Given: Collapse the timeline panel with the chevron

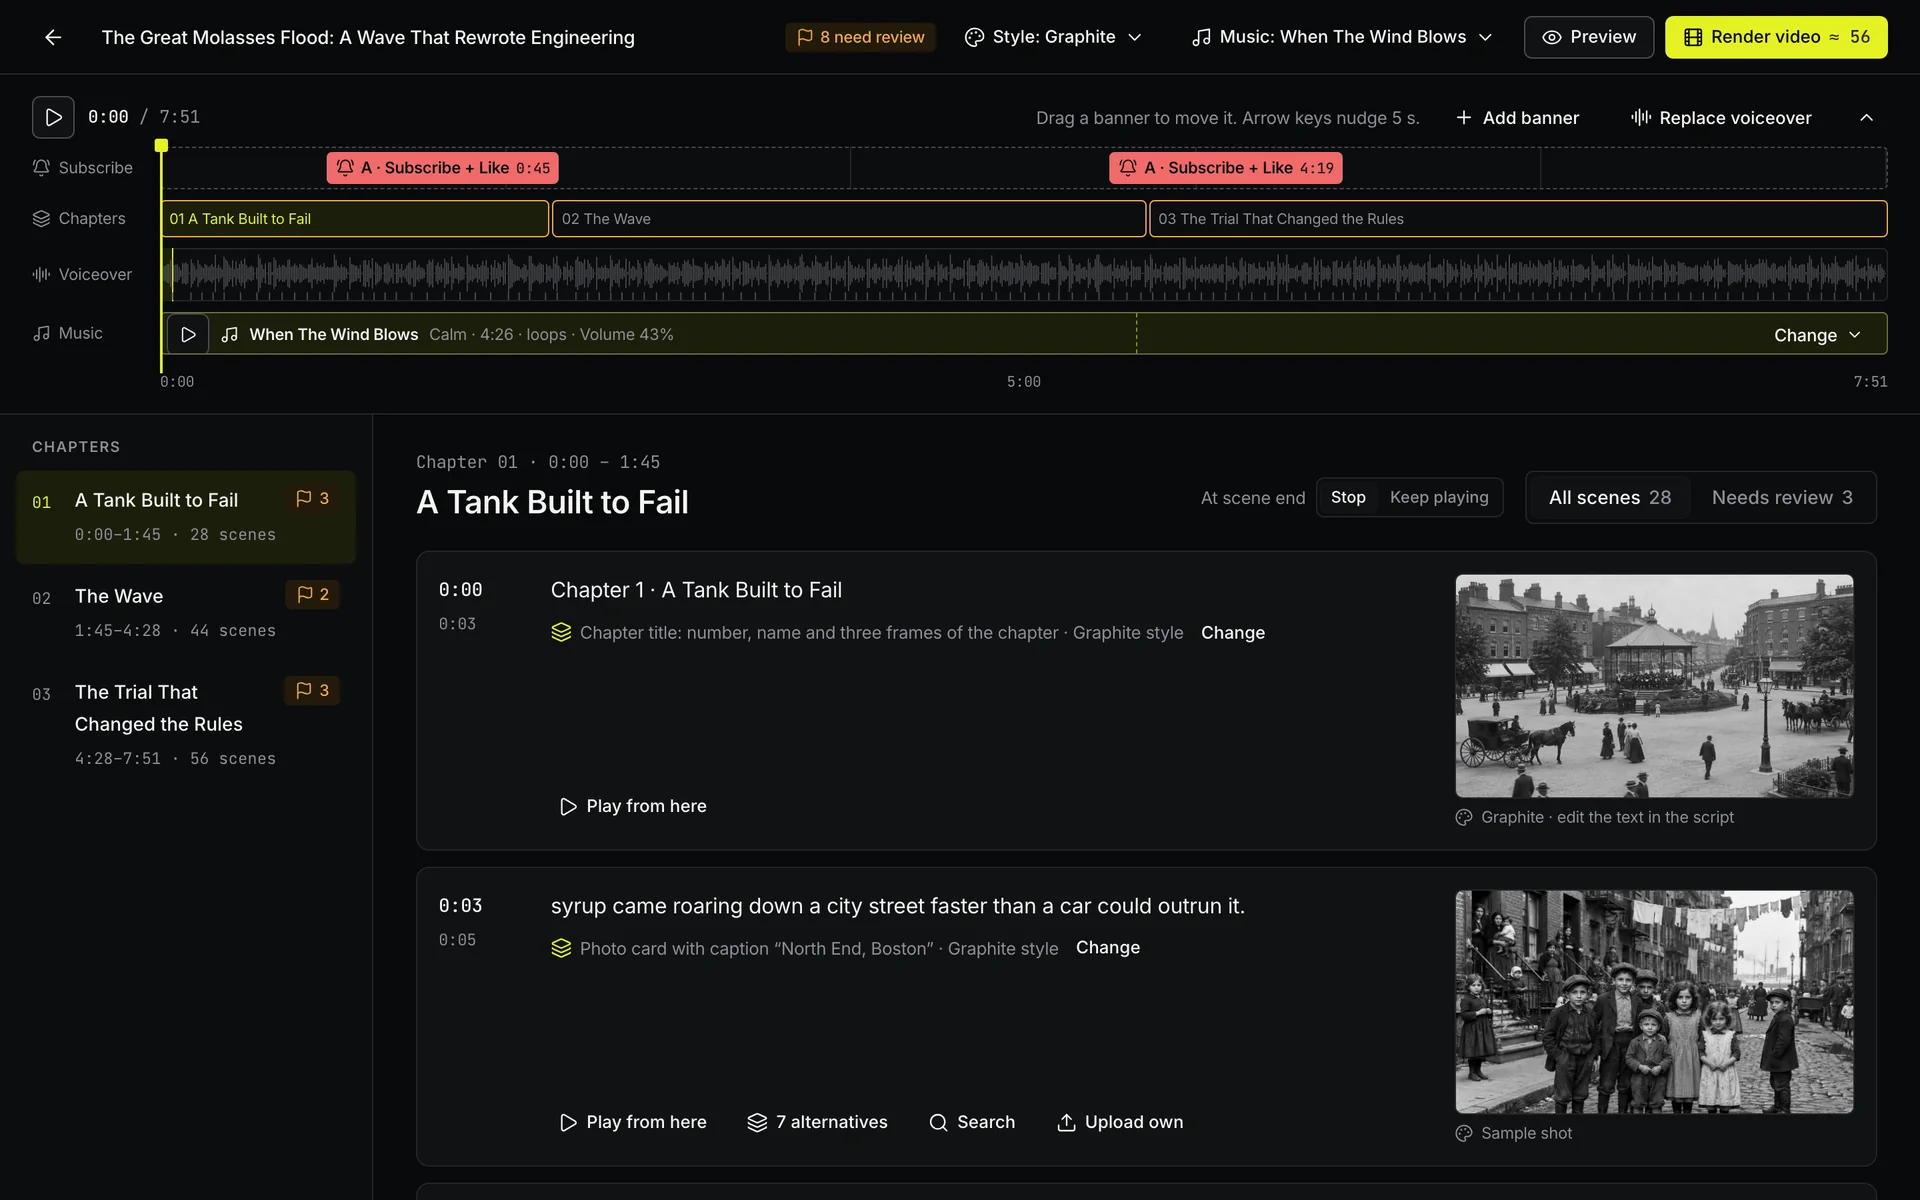Looking at the screenshot, I should coord(1866,118).
